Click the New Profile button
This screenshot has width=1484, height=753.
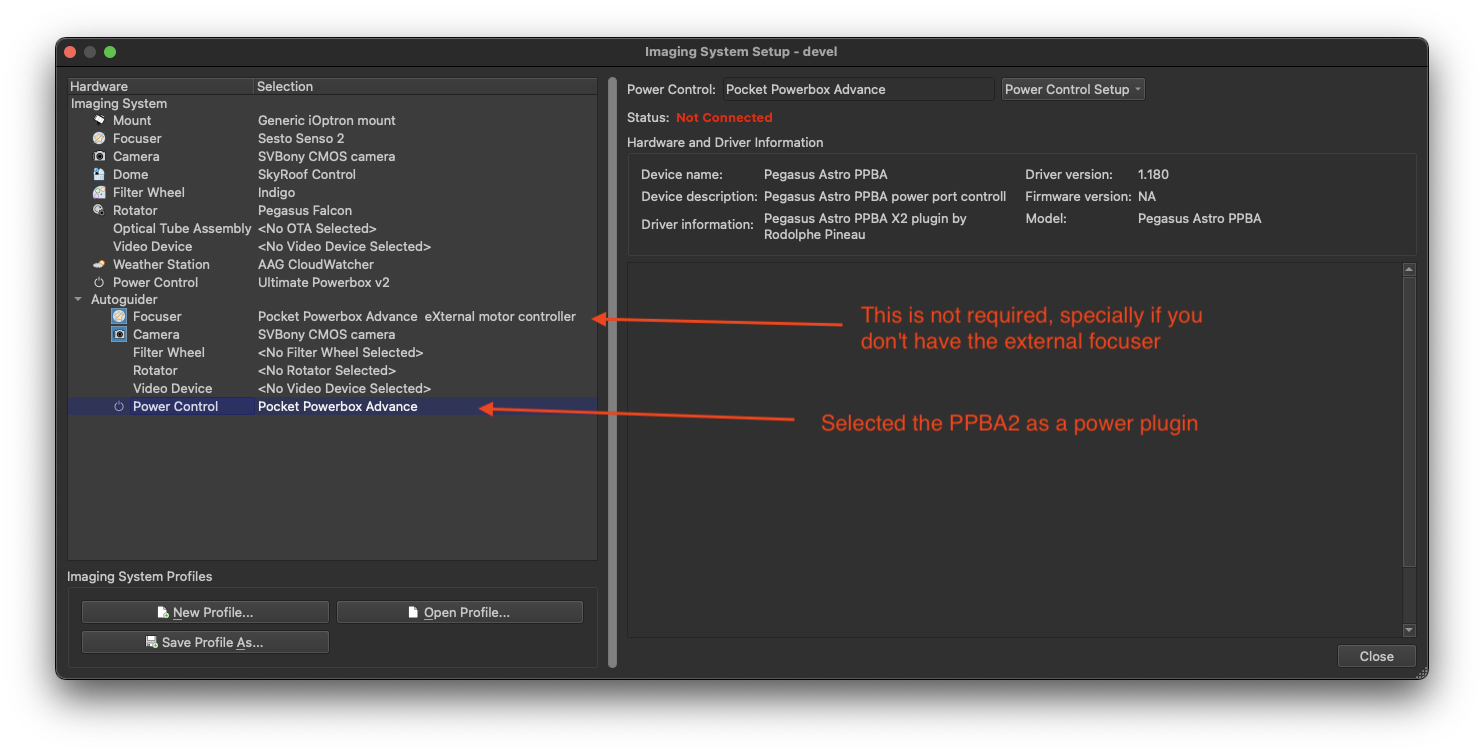(x=205, y=612)
